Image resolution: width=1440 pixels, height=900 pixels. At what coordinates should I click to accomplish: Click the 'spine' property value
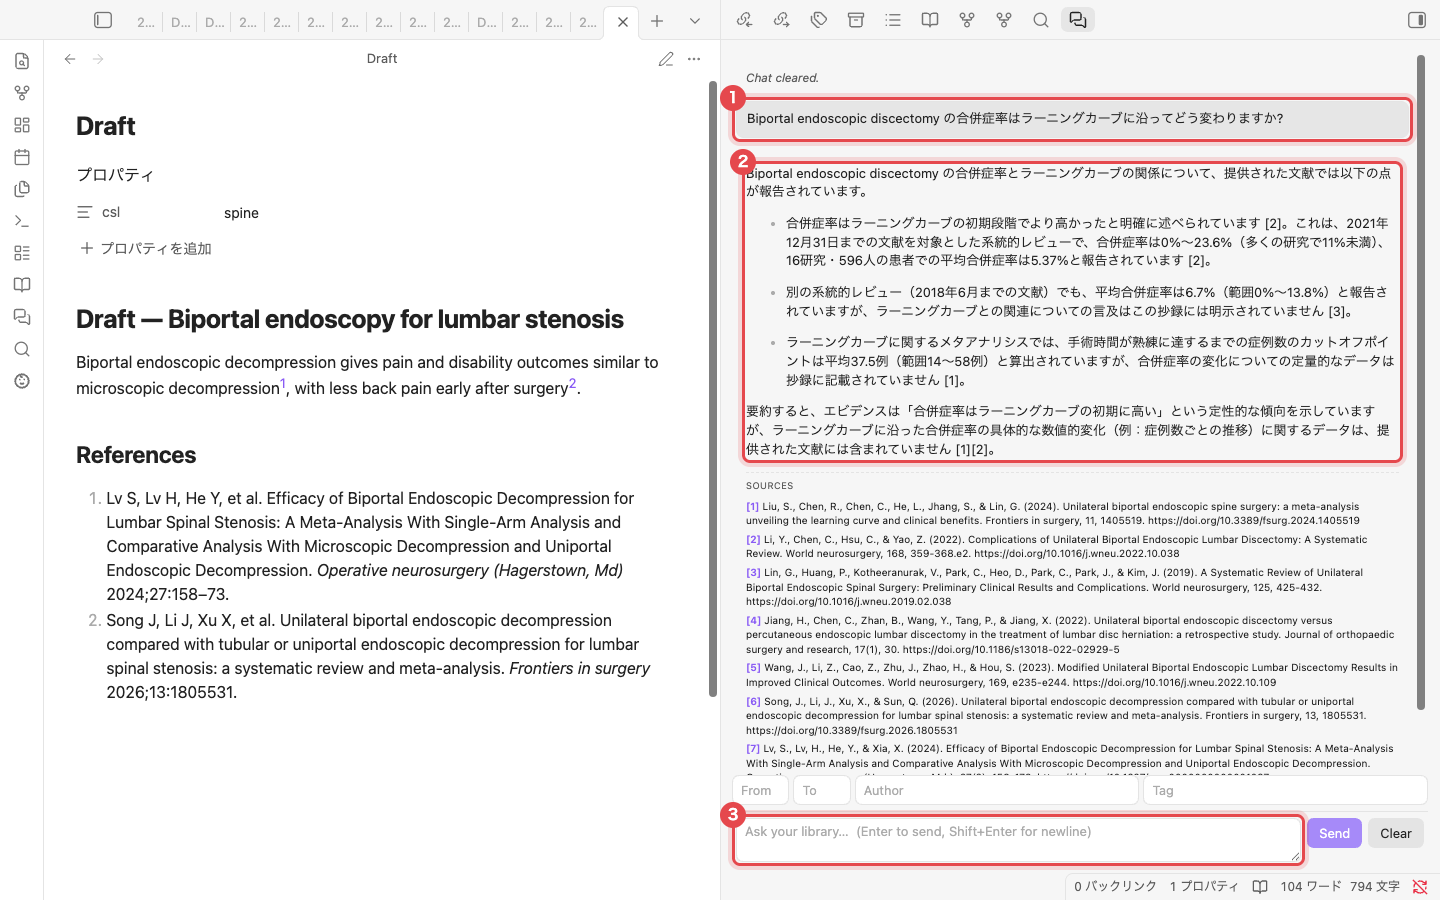(x=241, y=213)
